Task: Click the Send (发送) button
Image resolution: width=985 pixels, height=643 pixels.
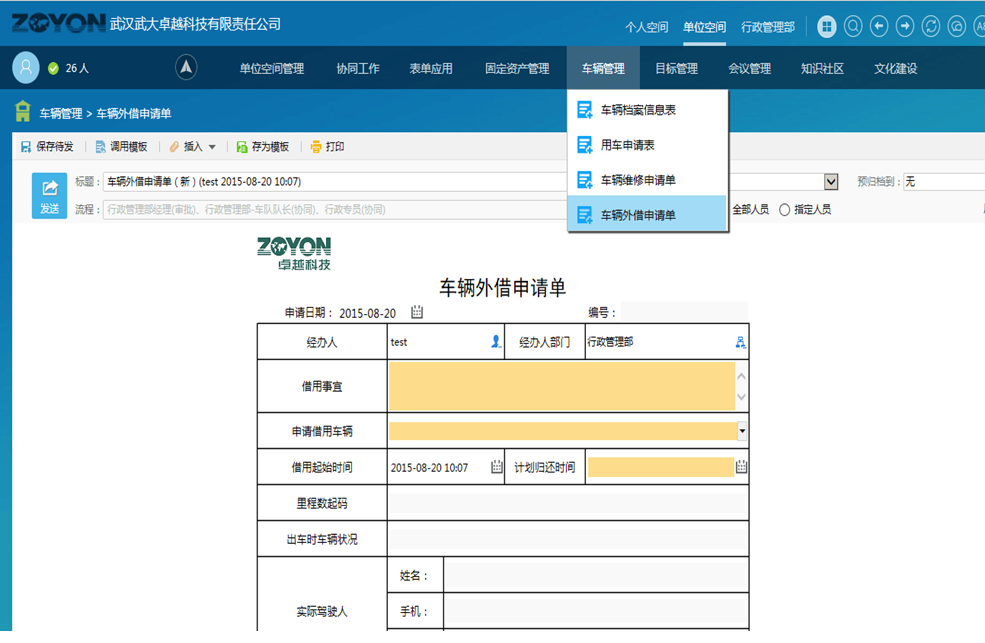Action: [49, 195]
